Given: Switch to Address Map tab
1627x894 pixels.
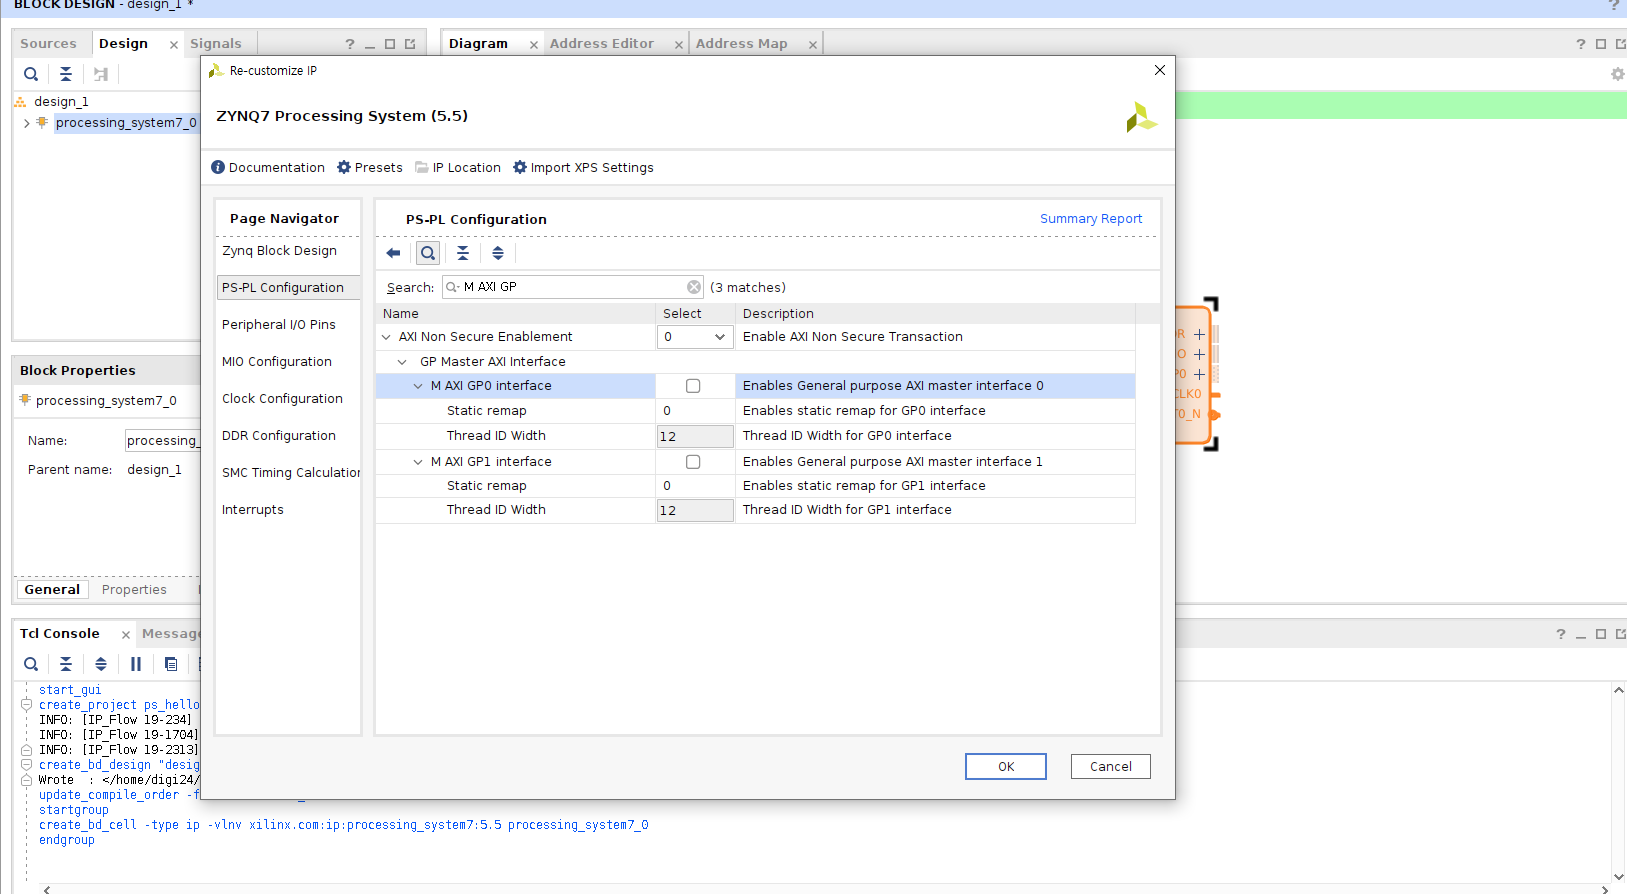Looking at the screenshot, I should click(x=742, y=44).
